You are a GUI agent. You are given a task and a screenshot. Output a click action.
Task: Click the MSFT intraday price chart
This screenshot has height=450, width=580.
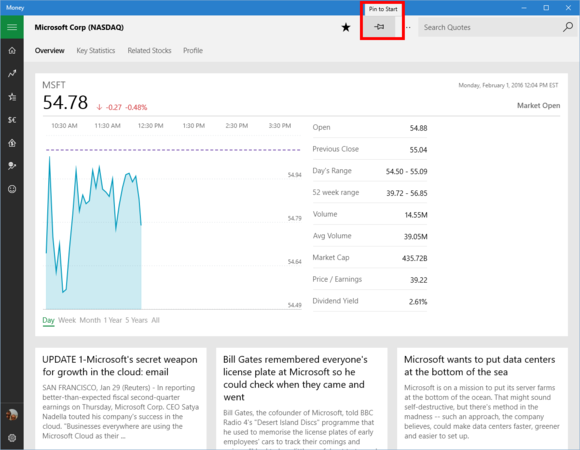172,222
